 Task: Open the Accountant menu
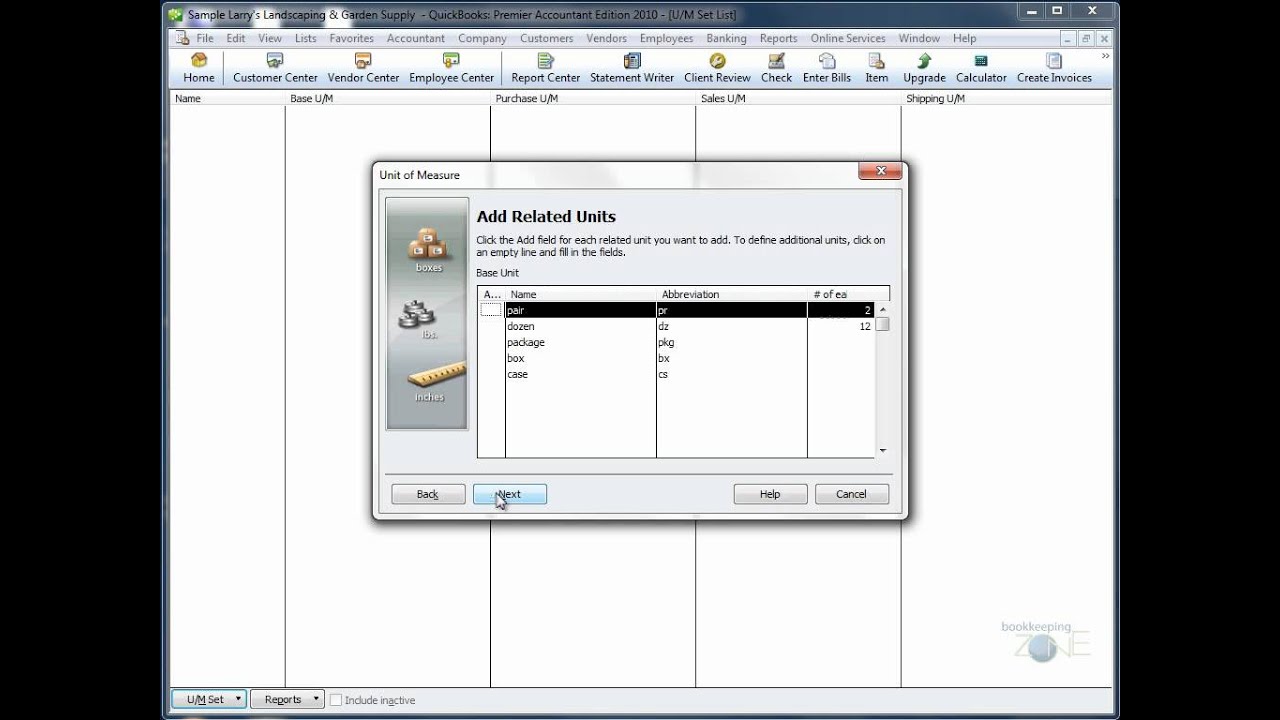point(416,38)
